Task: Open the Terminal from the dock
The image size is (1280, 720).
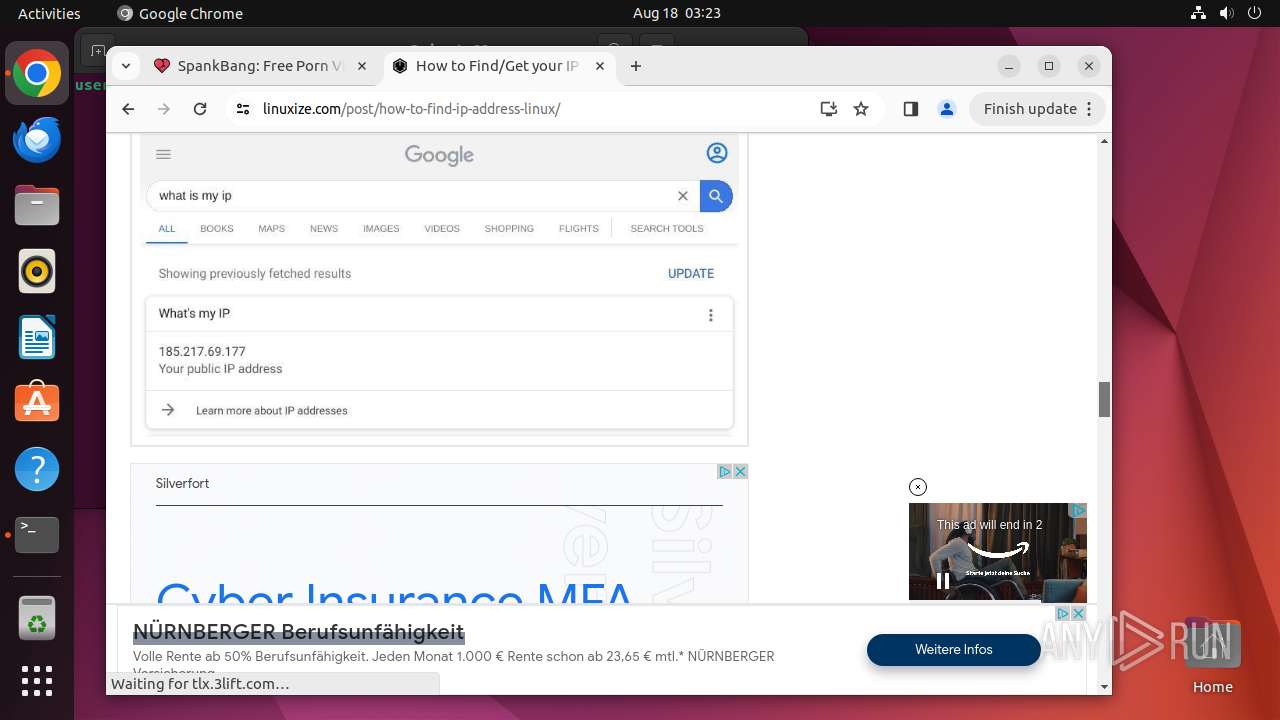Action: [x=37, y=535]
